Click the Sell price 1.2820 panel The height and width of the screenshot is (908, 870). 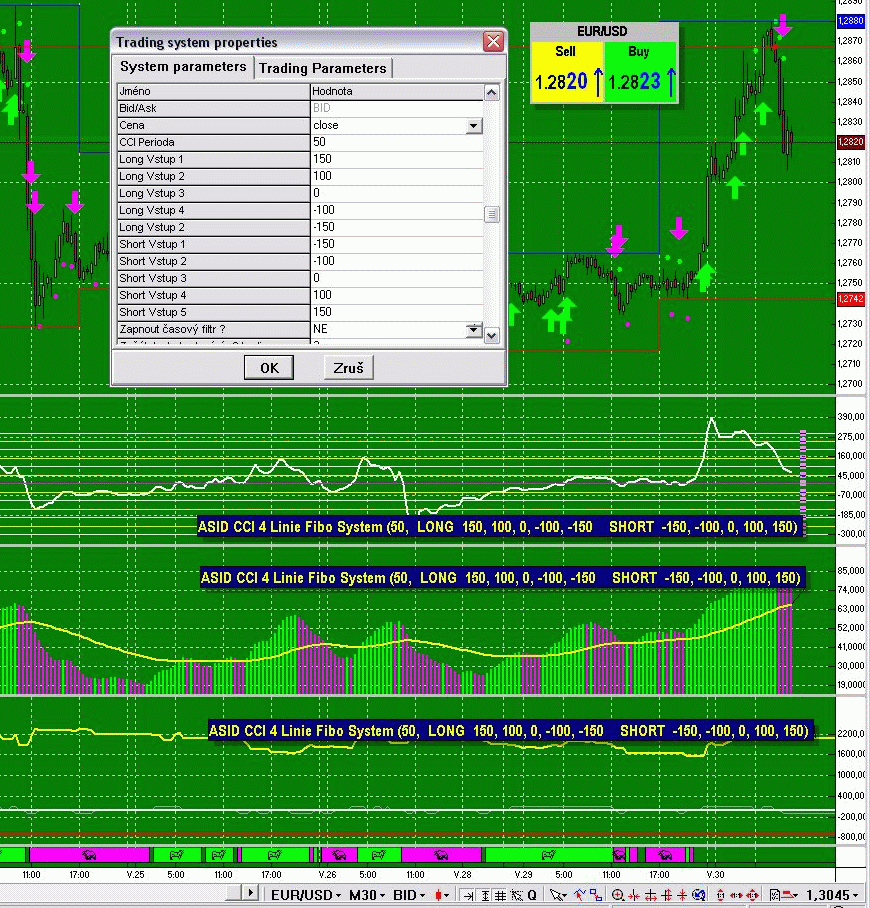[x=566, y=72]
